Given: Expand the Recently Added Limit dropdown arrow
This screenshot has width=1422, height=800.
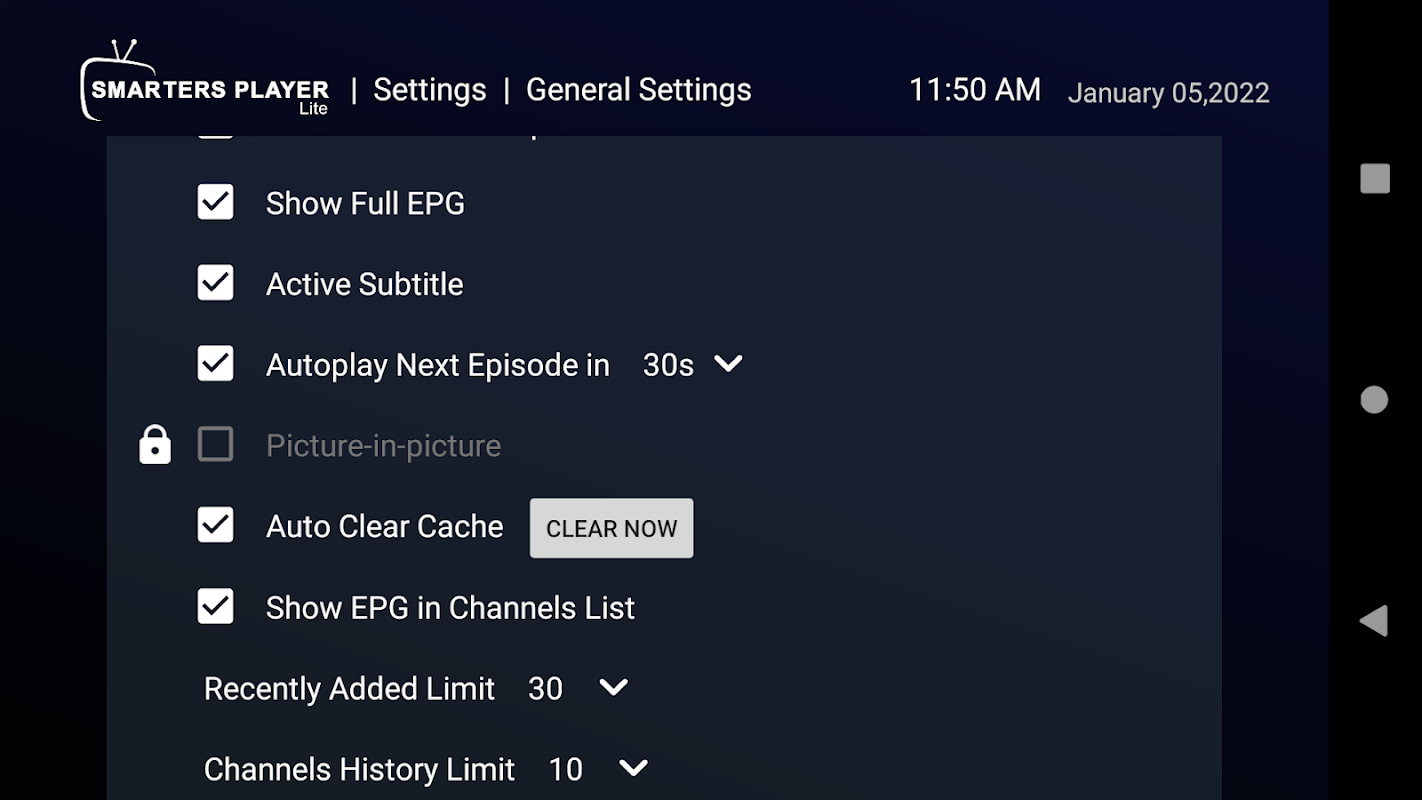Looking at the screenshot, I should (x=613, y=688).
